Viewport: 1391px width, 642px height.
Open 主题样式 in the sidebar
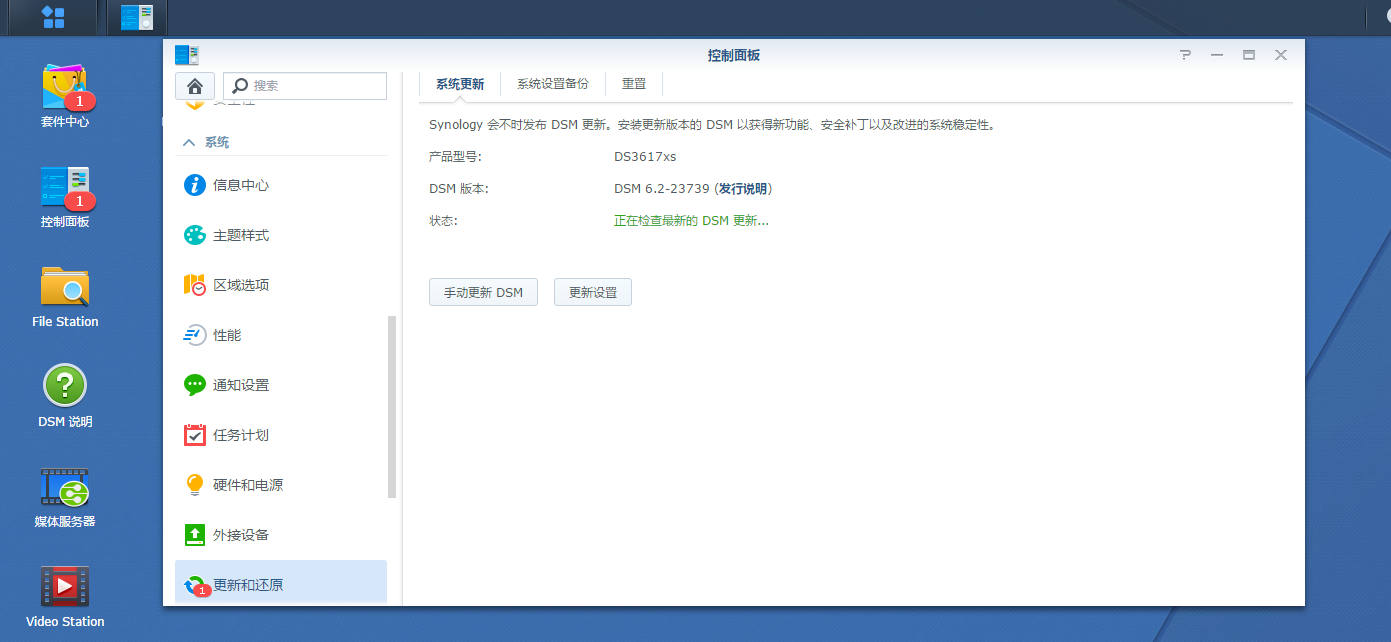[x=281, y=235]
